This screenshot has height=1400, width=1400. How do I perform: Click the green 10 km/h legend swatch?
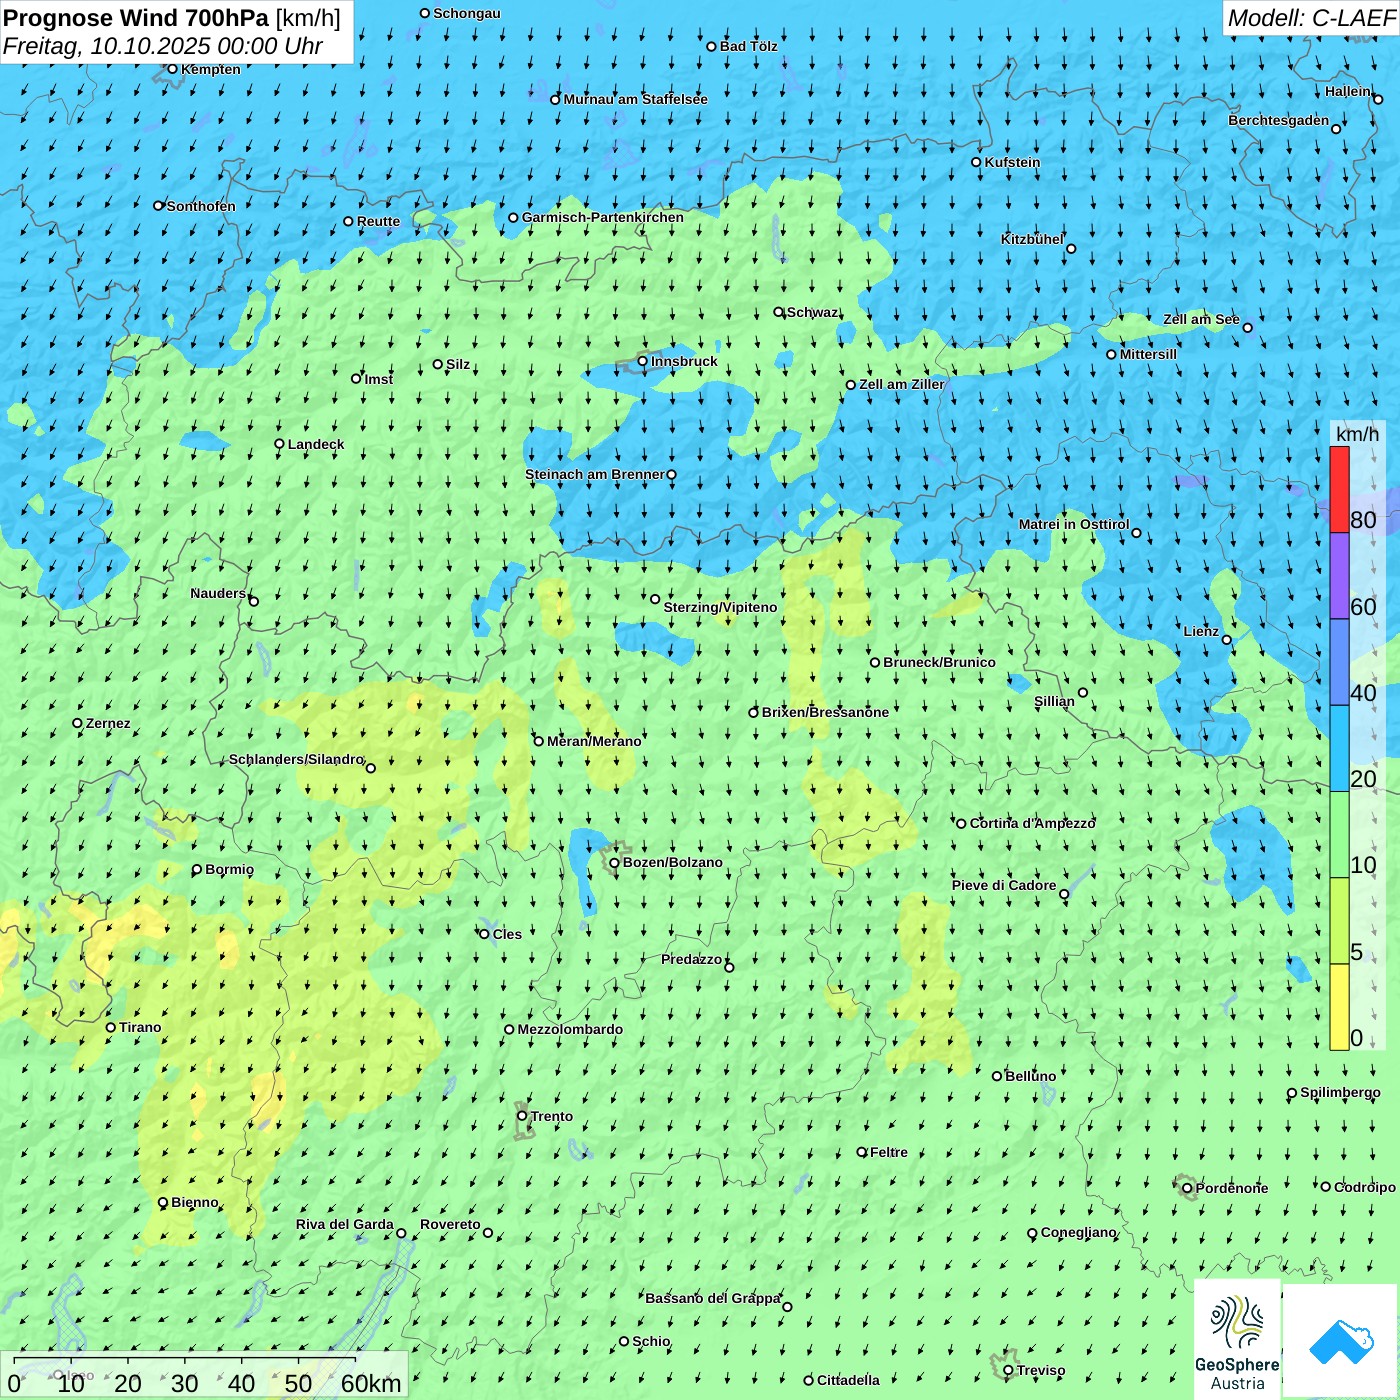[x=1339, y=834]
